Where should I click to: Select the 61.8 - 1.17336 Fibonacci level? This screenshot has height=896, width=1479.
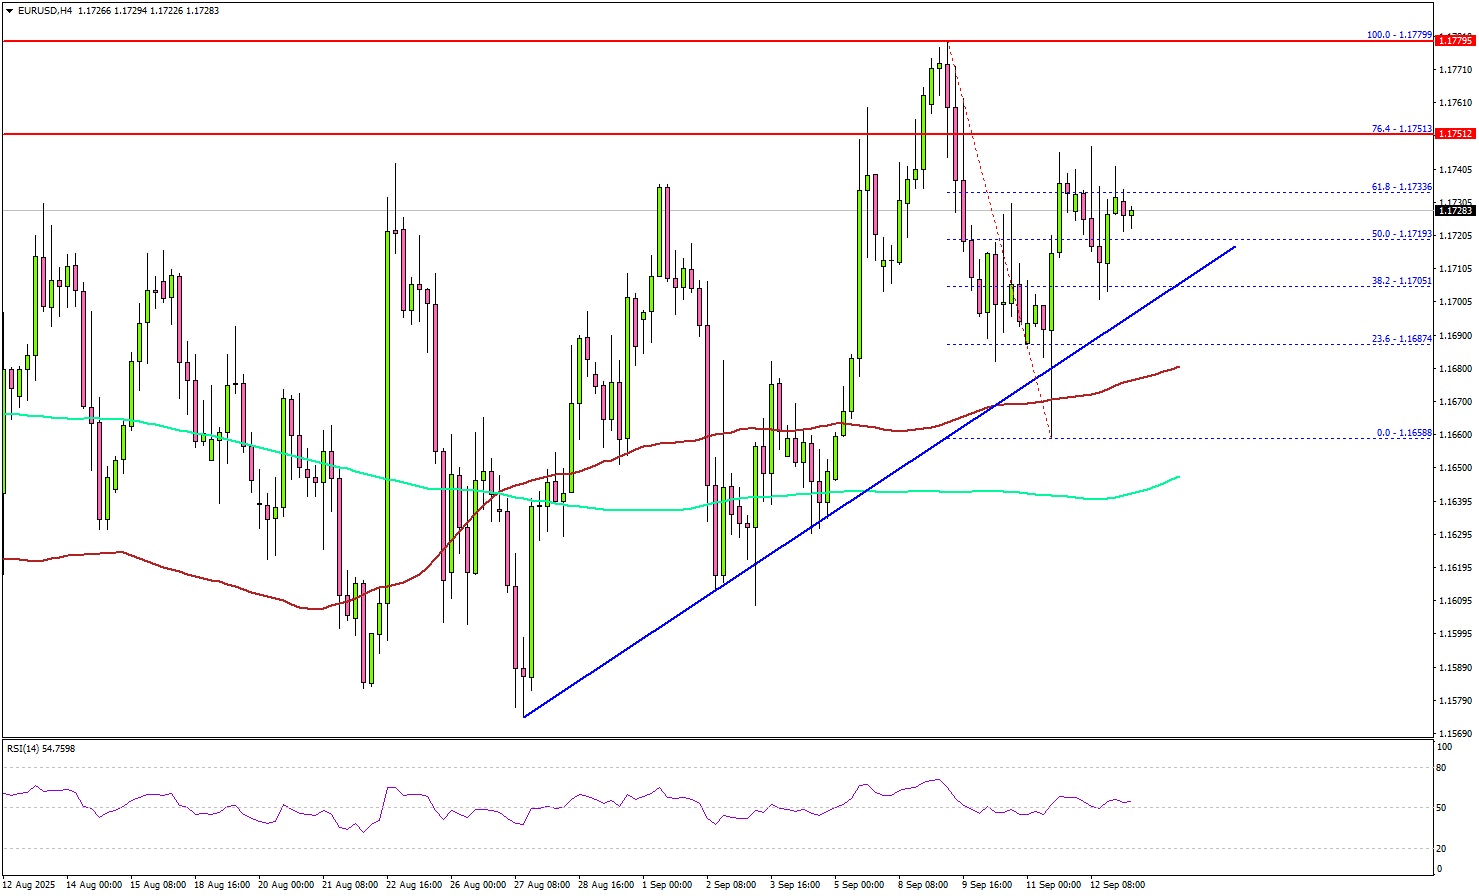(x=1401, y=187)
